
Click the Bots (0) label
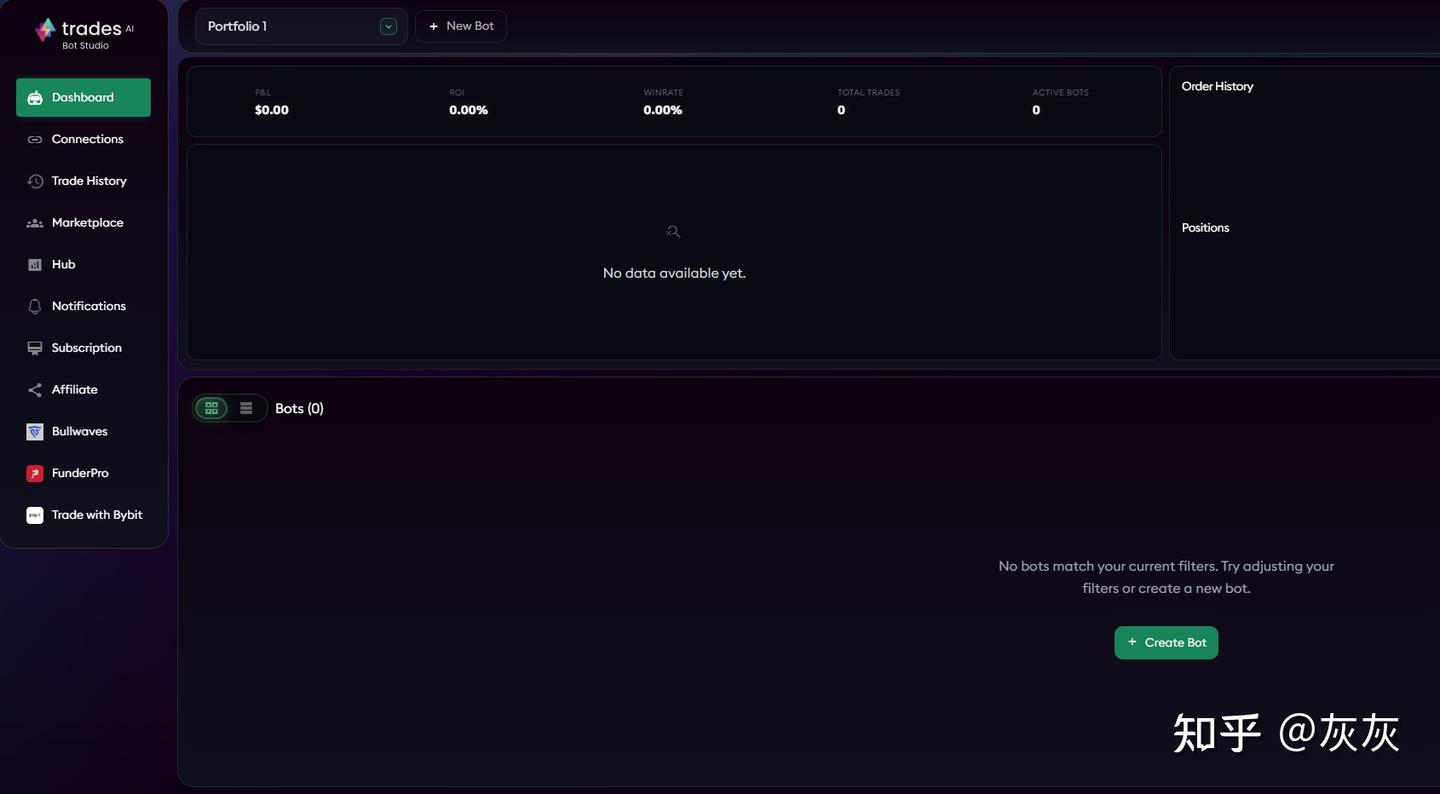(x=299, y=409)
